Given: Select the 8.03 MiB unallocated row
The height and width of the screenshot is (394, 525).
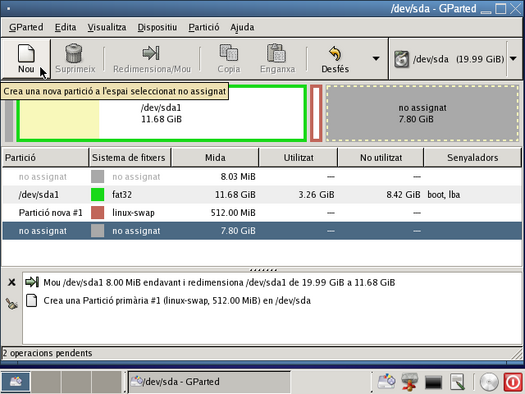Looking at the screenshot, I should click(262, 176).
